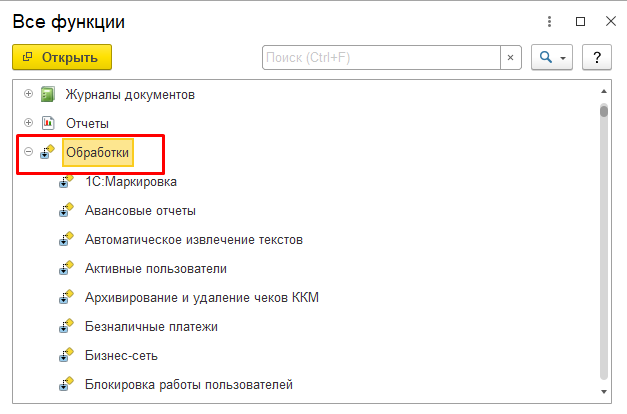
Task: Select Блокировка работы пользователей item
Action: point(189,384)
